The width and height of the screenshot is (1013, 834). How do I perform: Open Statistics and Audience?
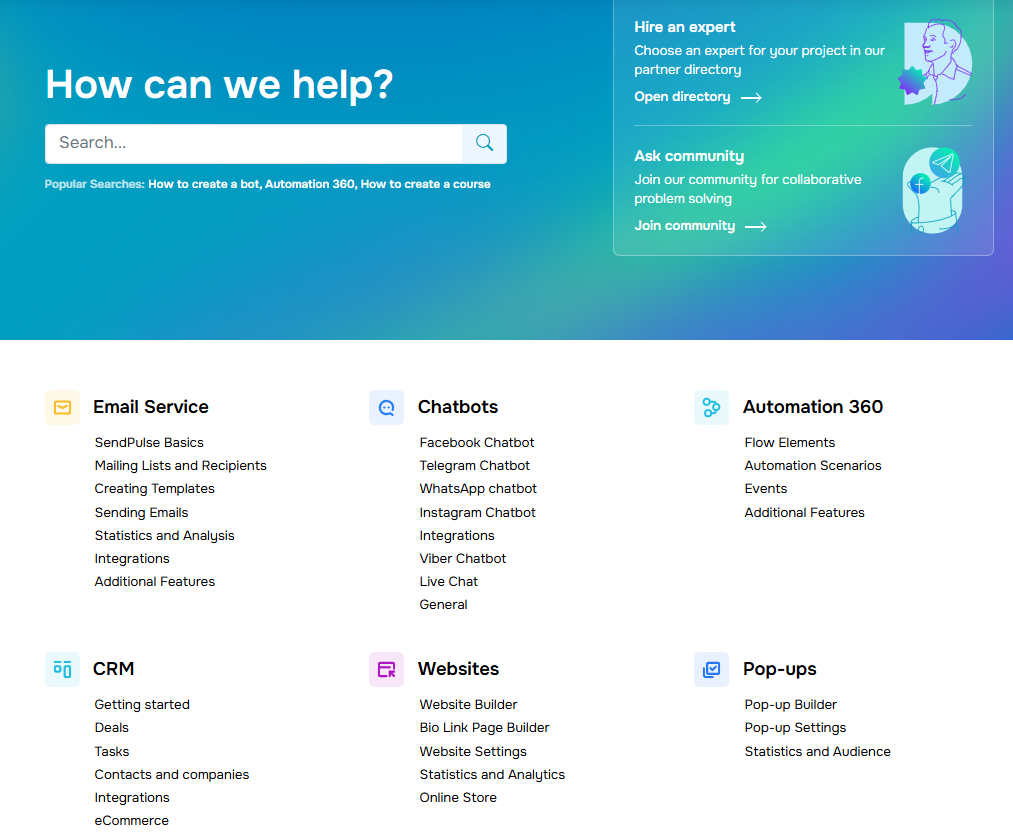(x=817, y=752)
